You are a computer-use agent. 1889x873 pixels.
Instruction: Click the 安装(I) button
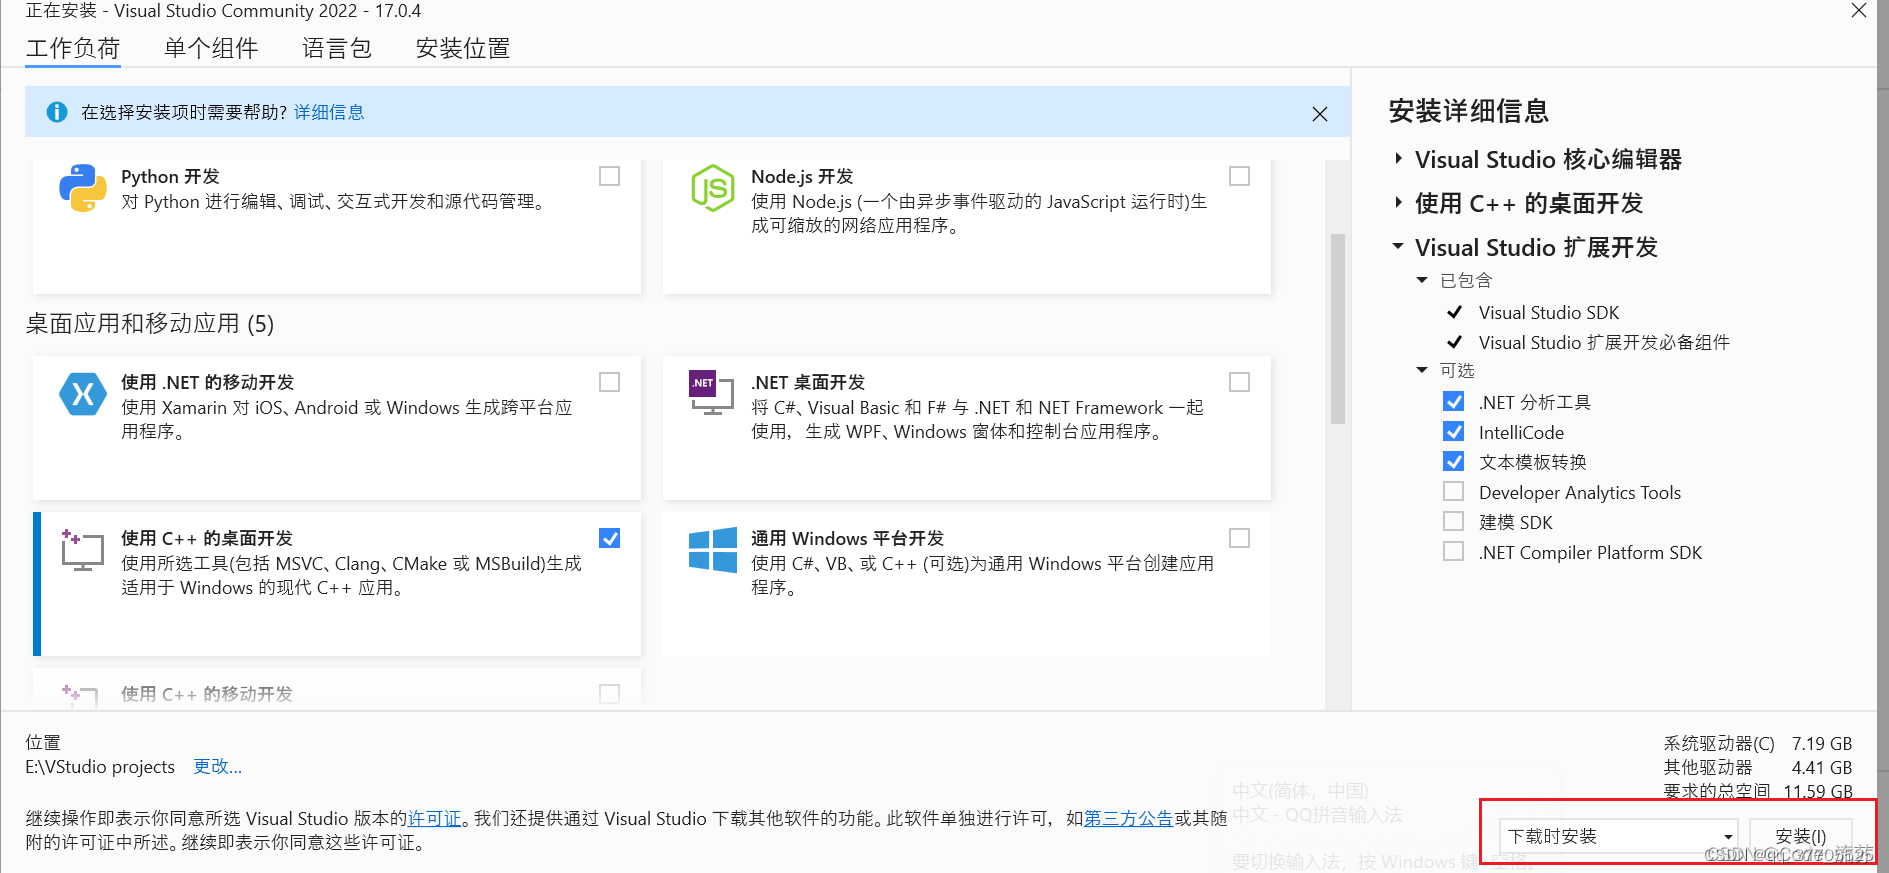click(1800, 836)
